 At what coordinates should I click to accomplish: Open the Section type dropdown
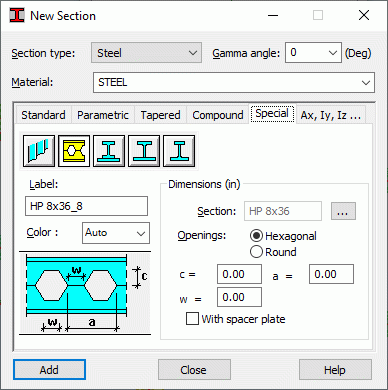146,53
